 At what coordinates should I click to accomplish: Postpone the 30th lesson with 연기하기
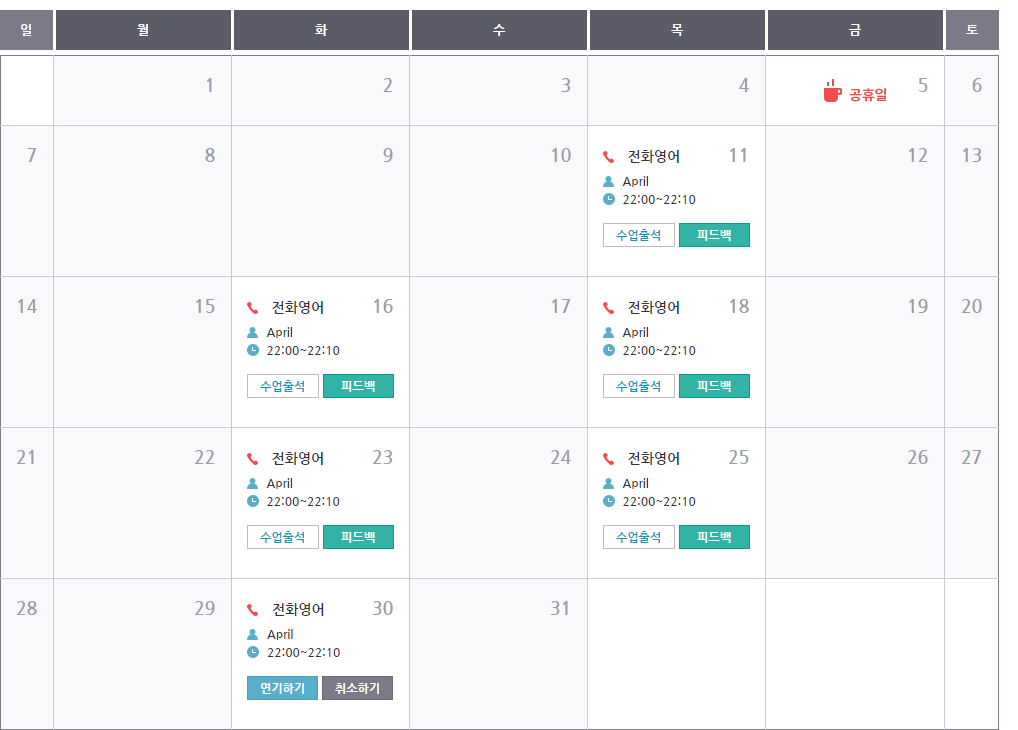282,688
